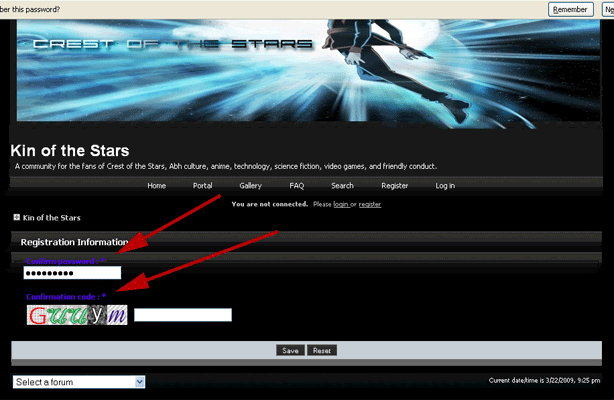Image resolution: width=614 pixels, height=400 pixels.
Task: Click the Kin of the Stars site title
Action: click(70, 151)
